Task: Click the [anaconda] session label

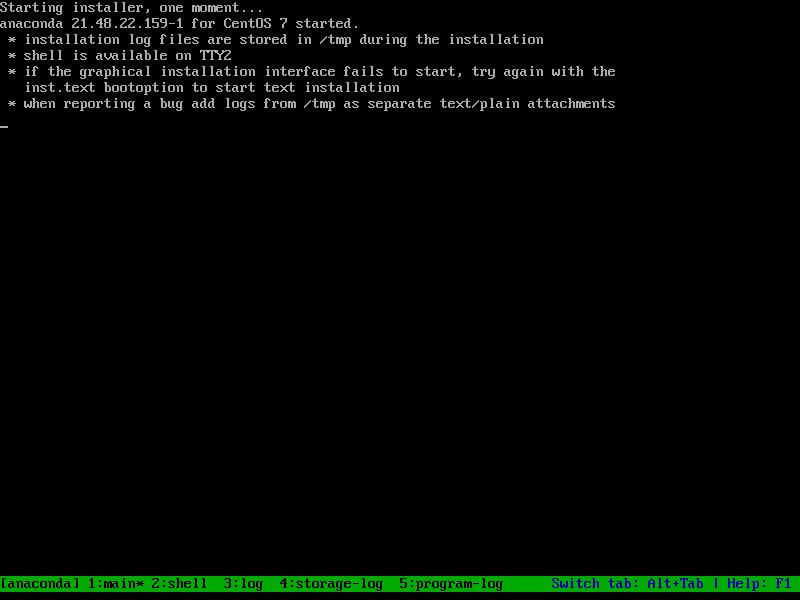Action: [40, 583]
